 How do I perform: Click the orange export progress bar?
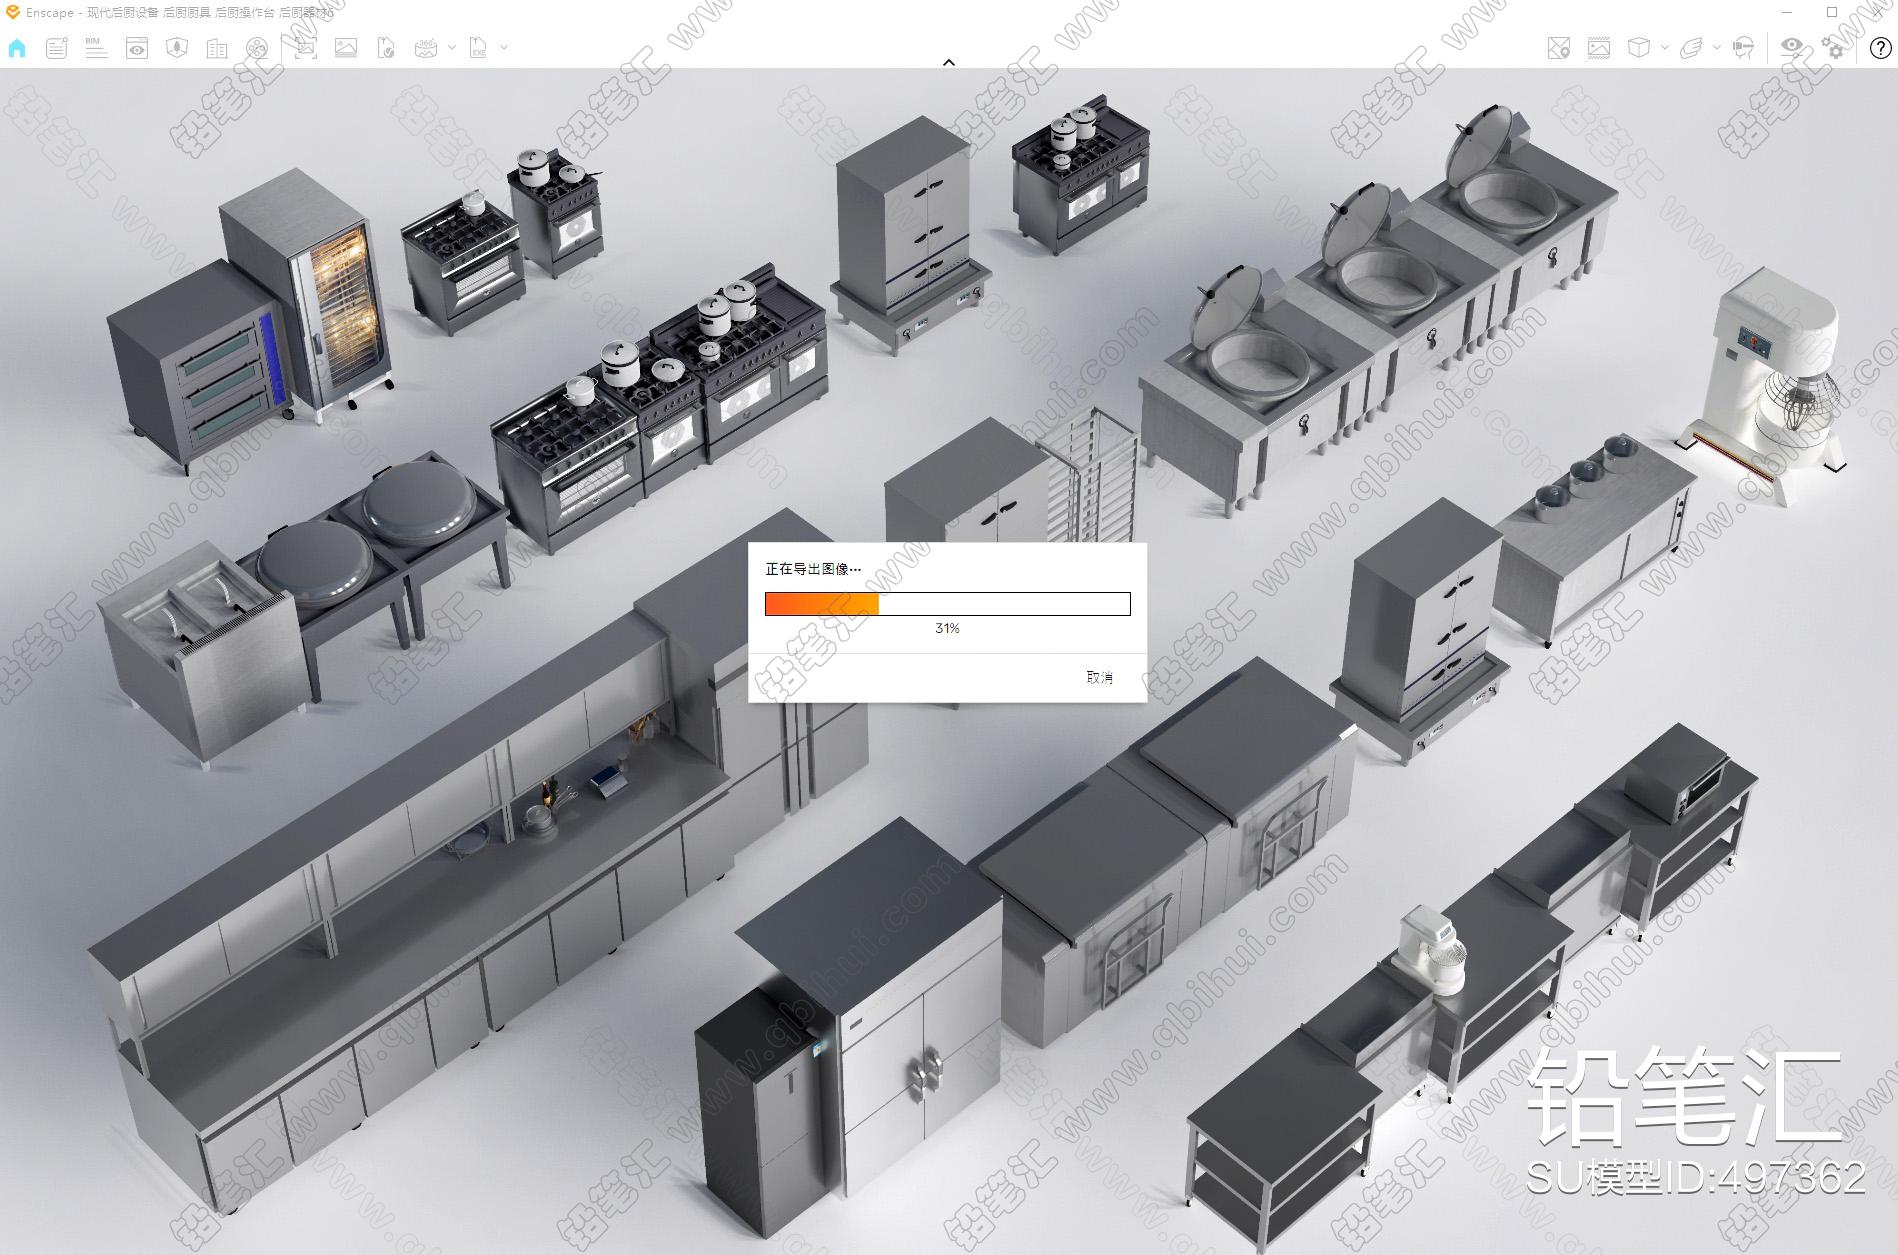point(948,604)
